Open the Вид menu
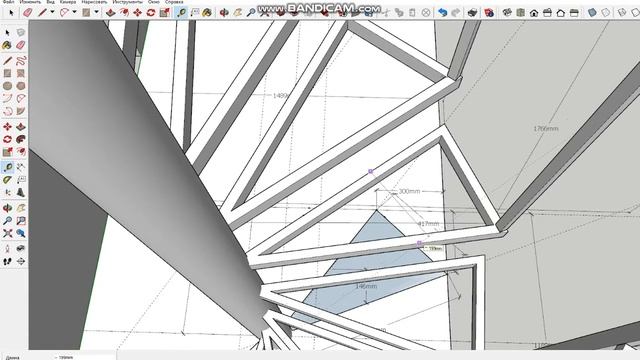Image resolution: width=640 pixels, height=360 pixels. pyautogui.click(x=51, y=2)
